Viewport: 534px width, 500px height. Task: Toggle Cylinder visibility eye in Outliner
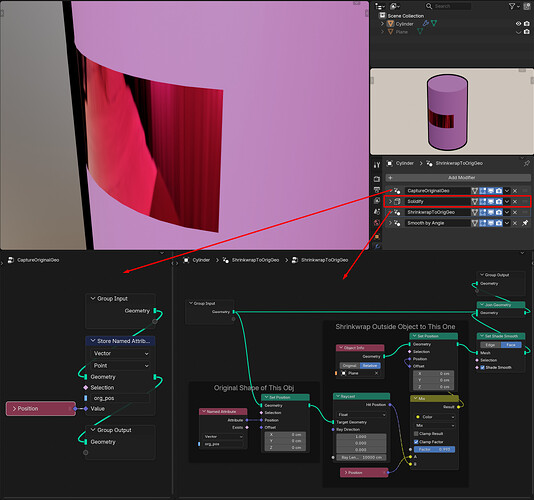click(x=518, y=24)
